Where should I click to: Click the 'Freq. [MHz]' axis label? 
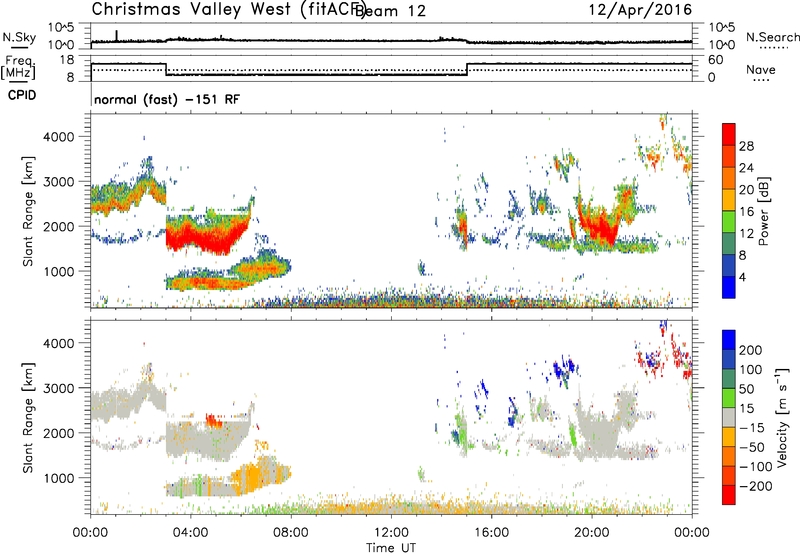click(x=18, y=68)
